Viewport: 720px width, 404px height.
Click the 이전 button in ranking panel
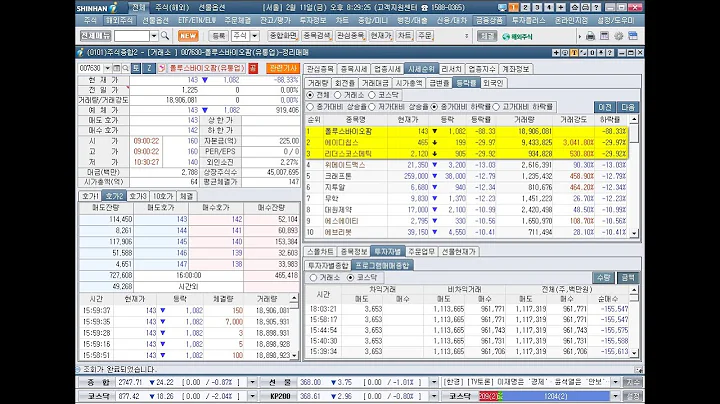[x=605, y=107]
